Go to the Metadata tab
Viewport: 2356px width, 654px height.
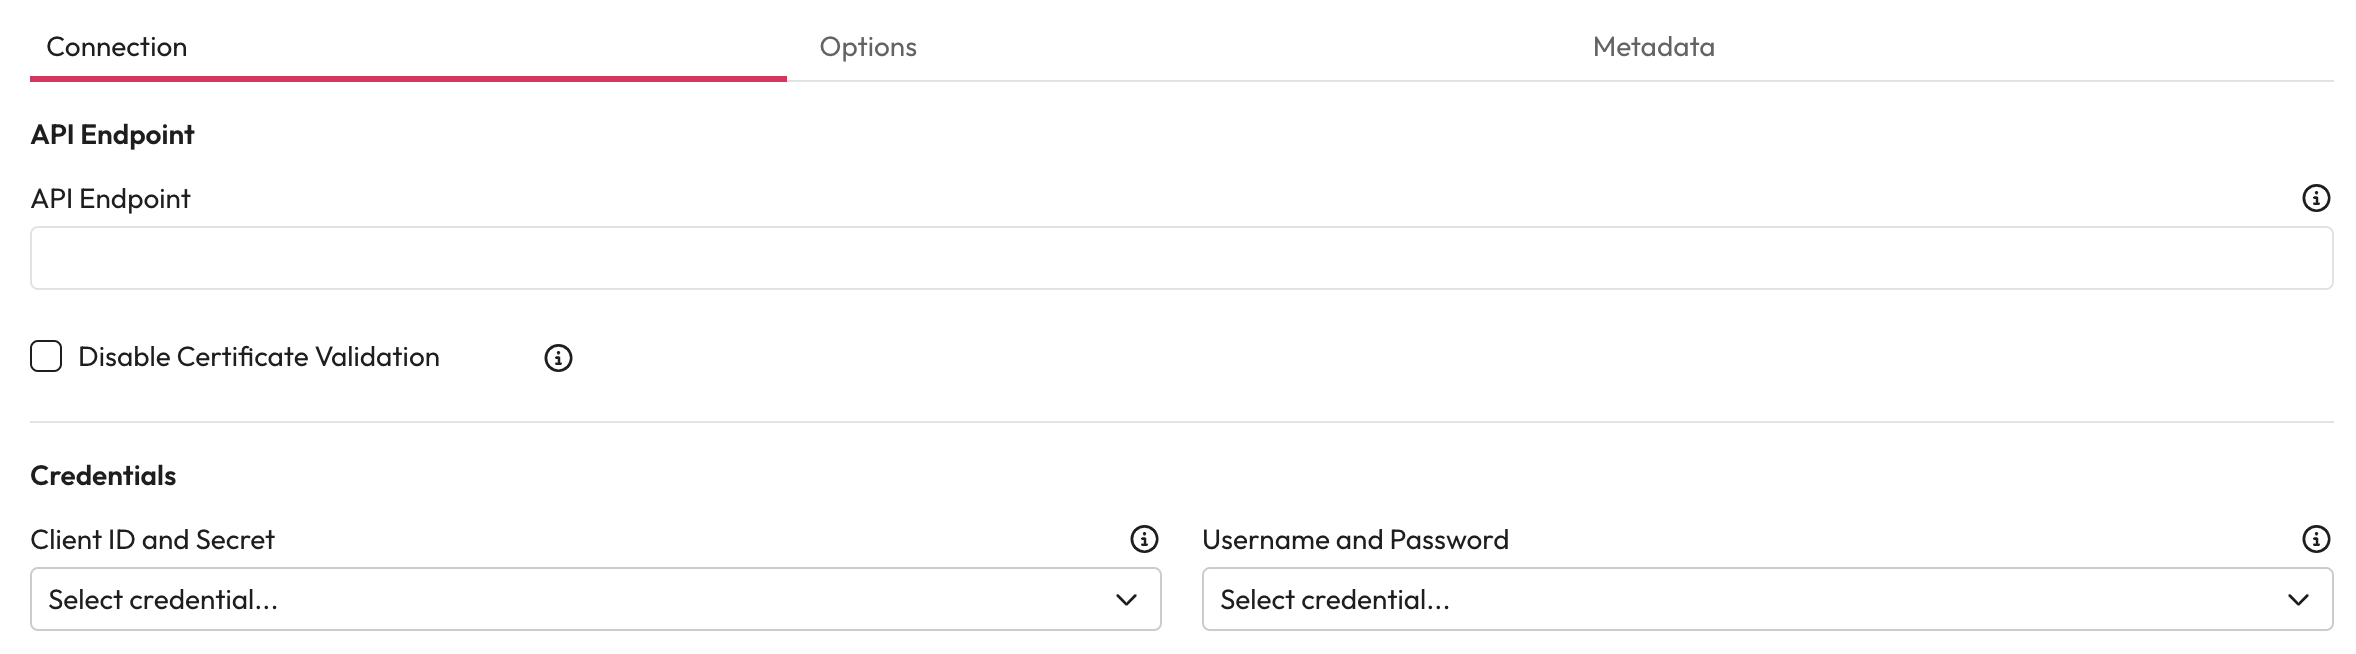point(1653,47)
